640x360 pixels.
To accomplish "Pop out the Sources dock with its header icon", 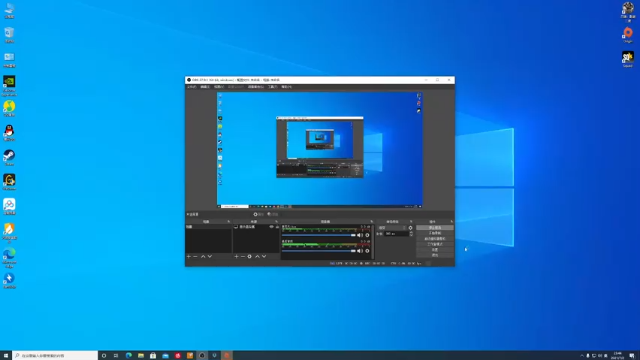I will click(x=276, y=222).
